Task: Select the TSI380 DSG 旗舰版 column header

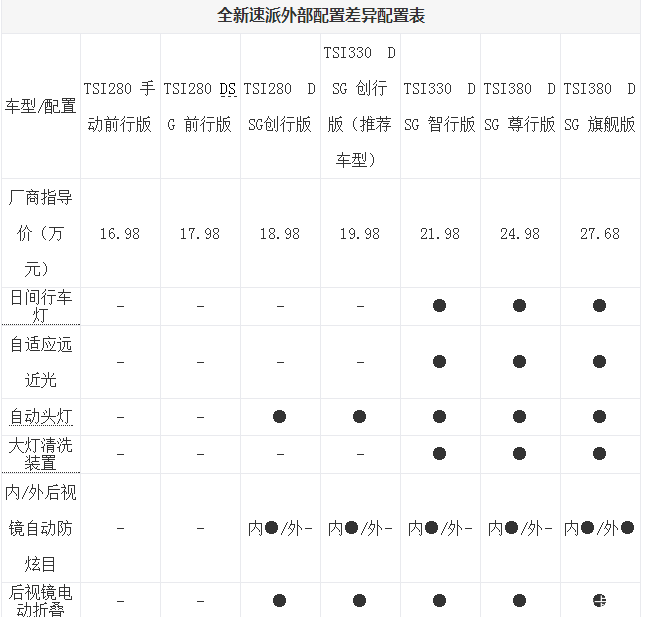Action: (599, 106)
